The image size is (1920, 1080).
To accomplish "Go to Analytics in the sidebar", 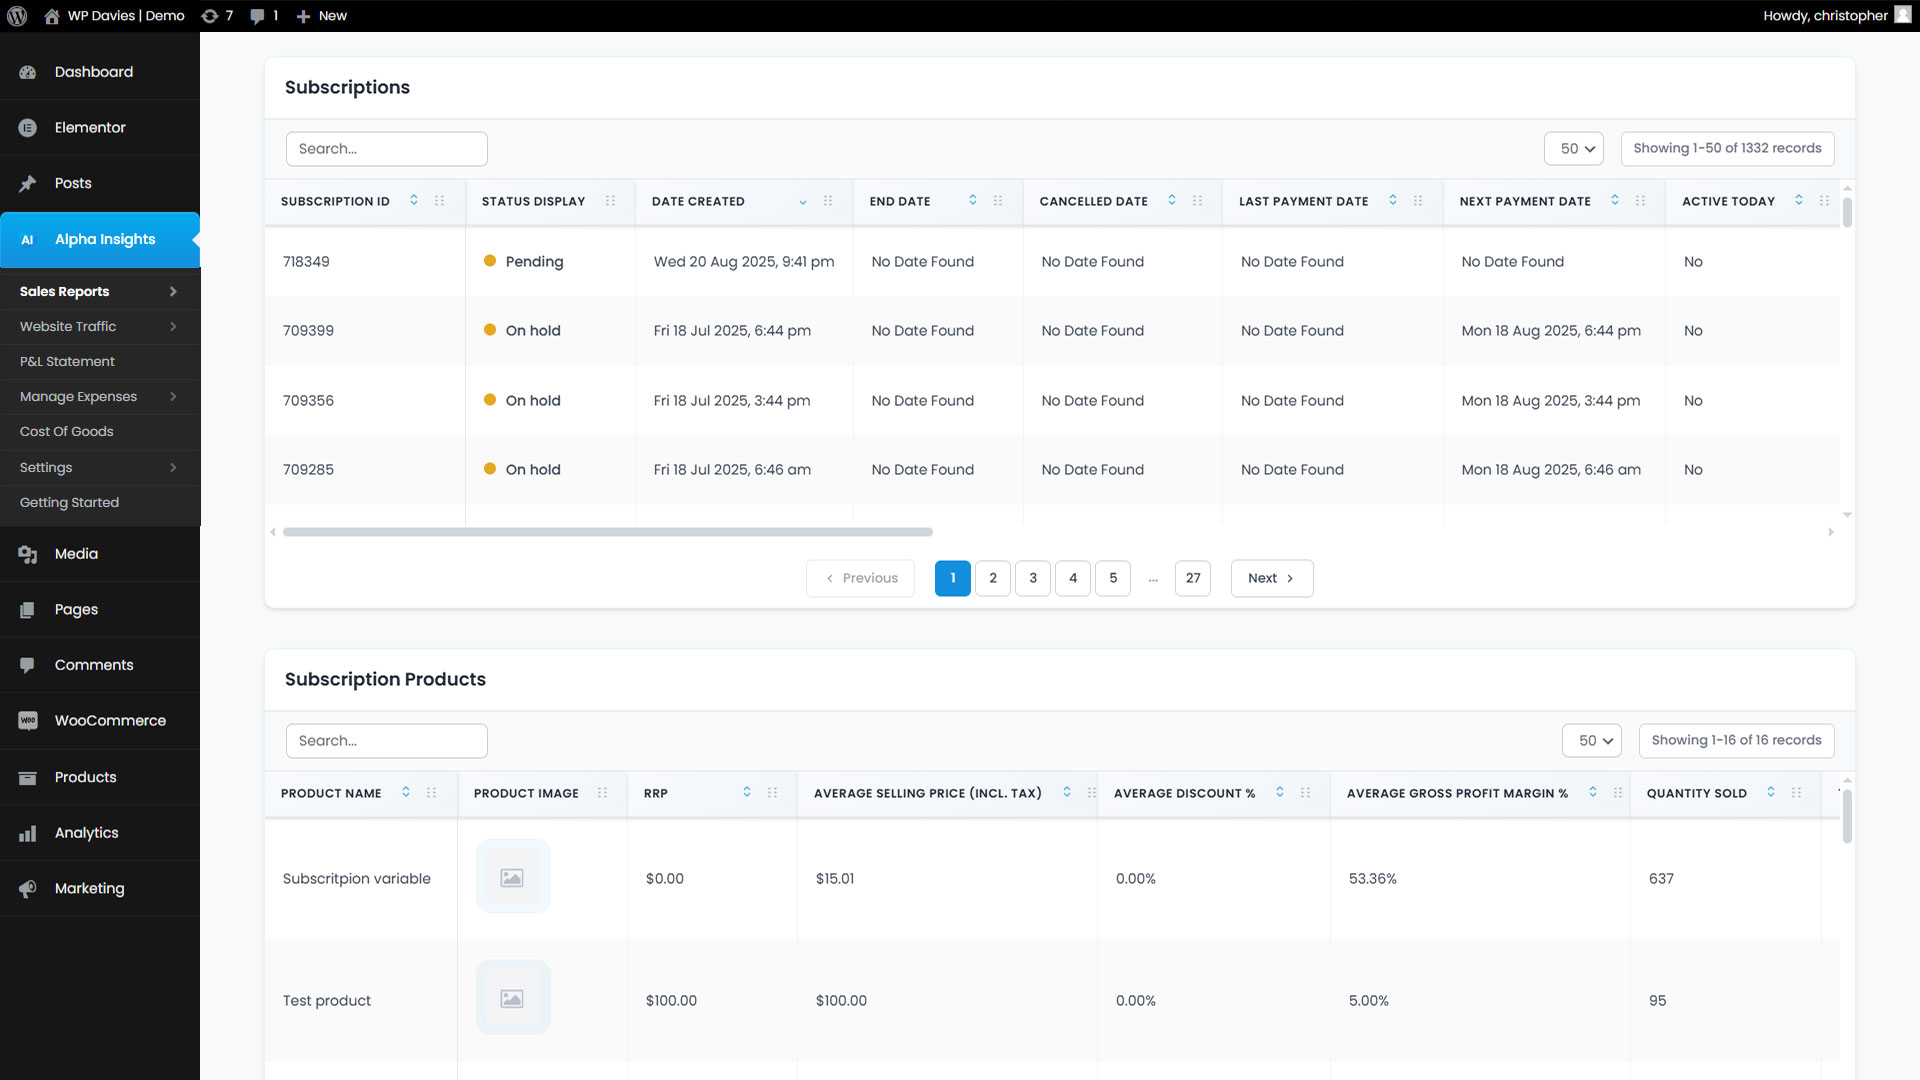I will (86, 832).
